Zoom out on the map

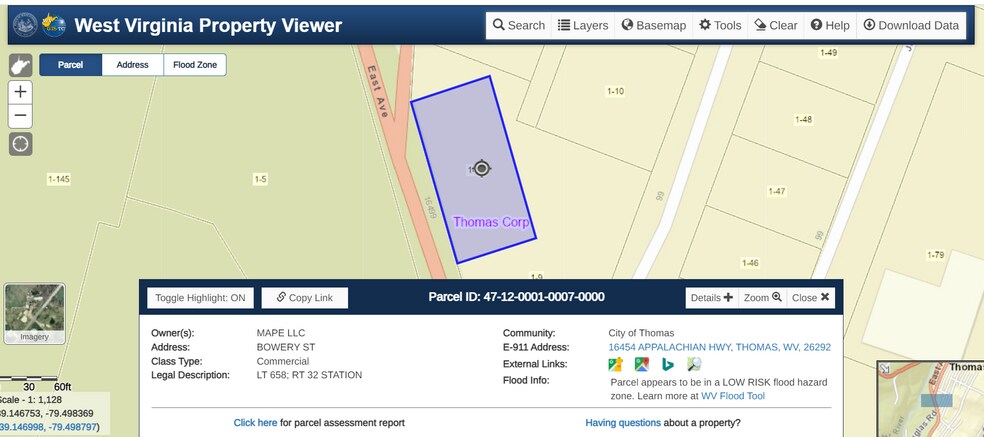tap(20, 116)
